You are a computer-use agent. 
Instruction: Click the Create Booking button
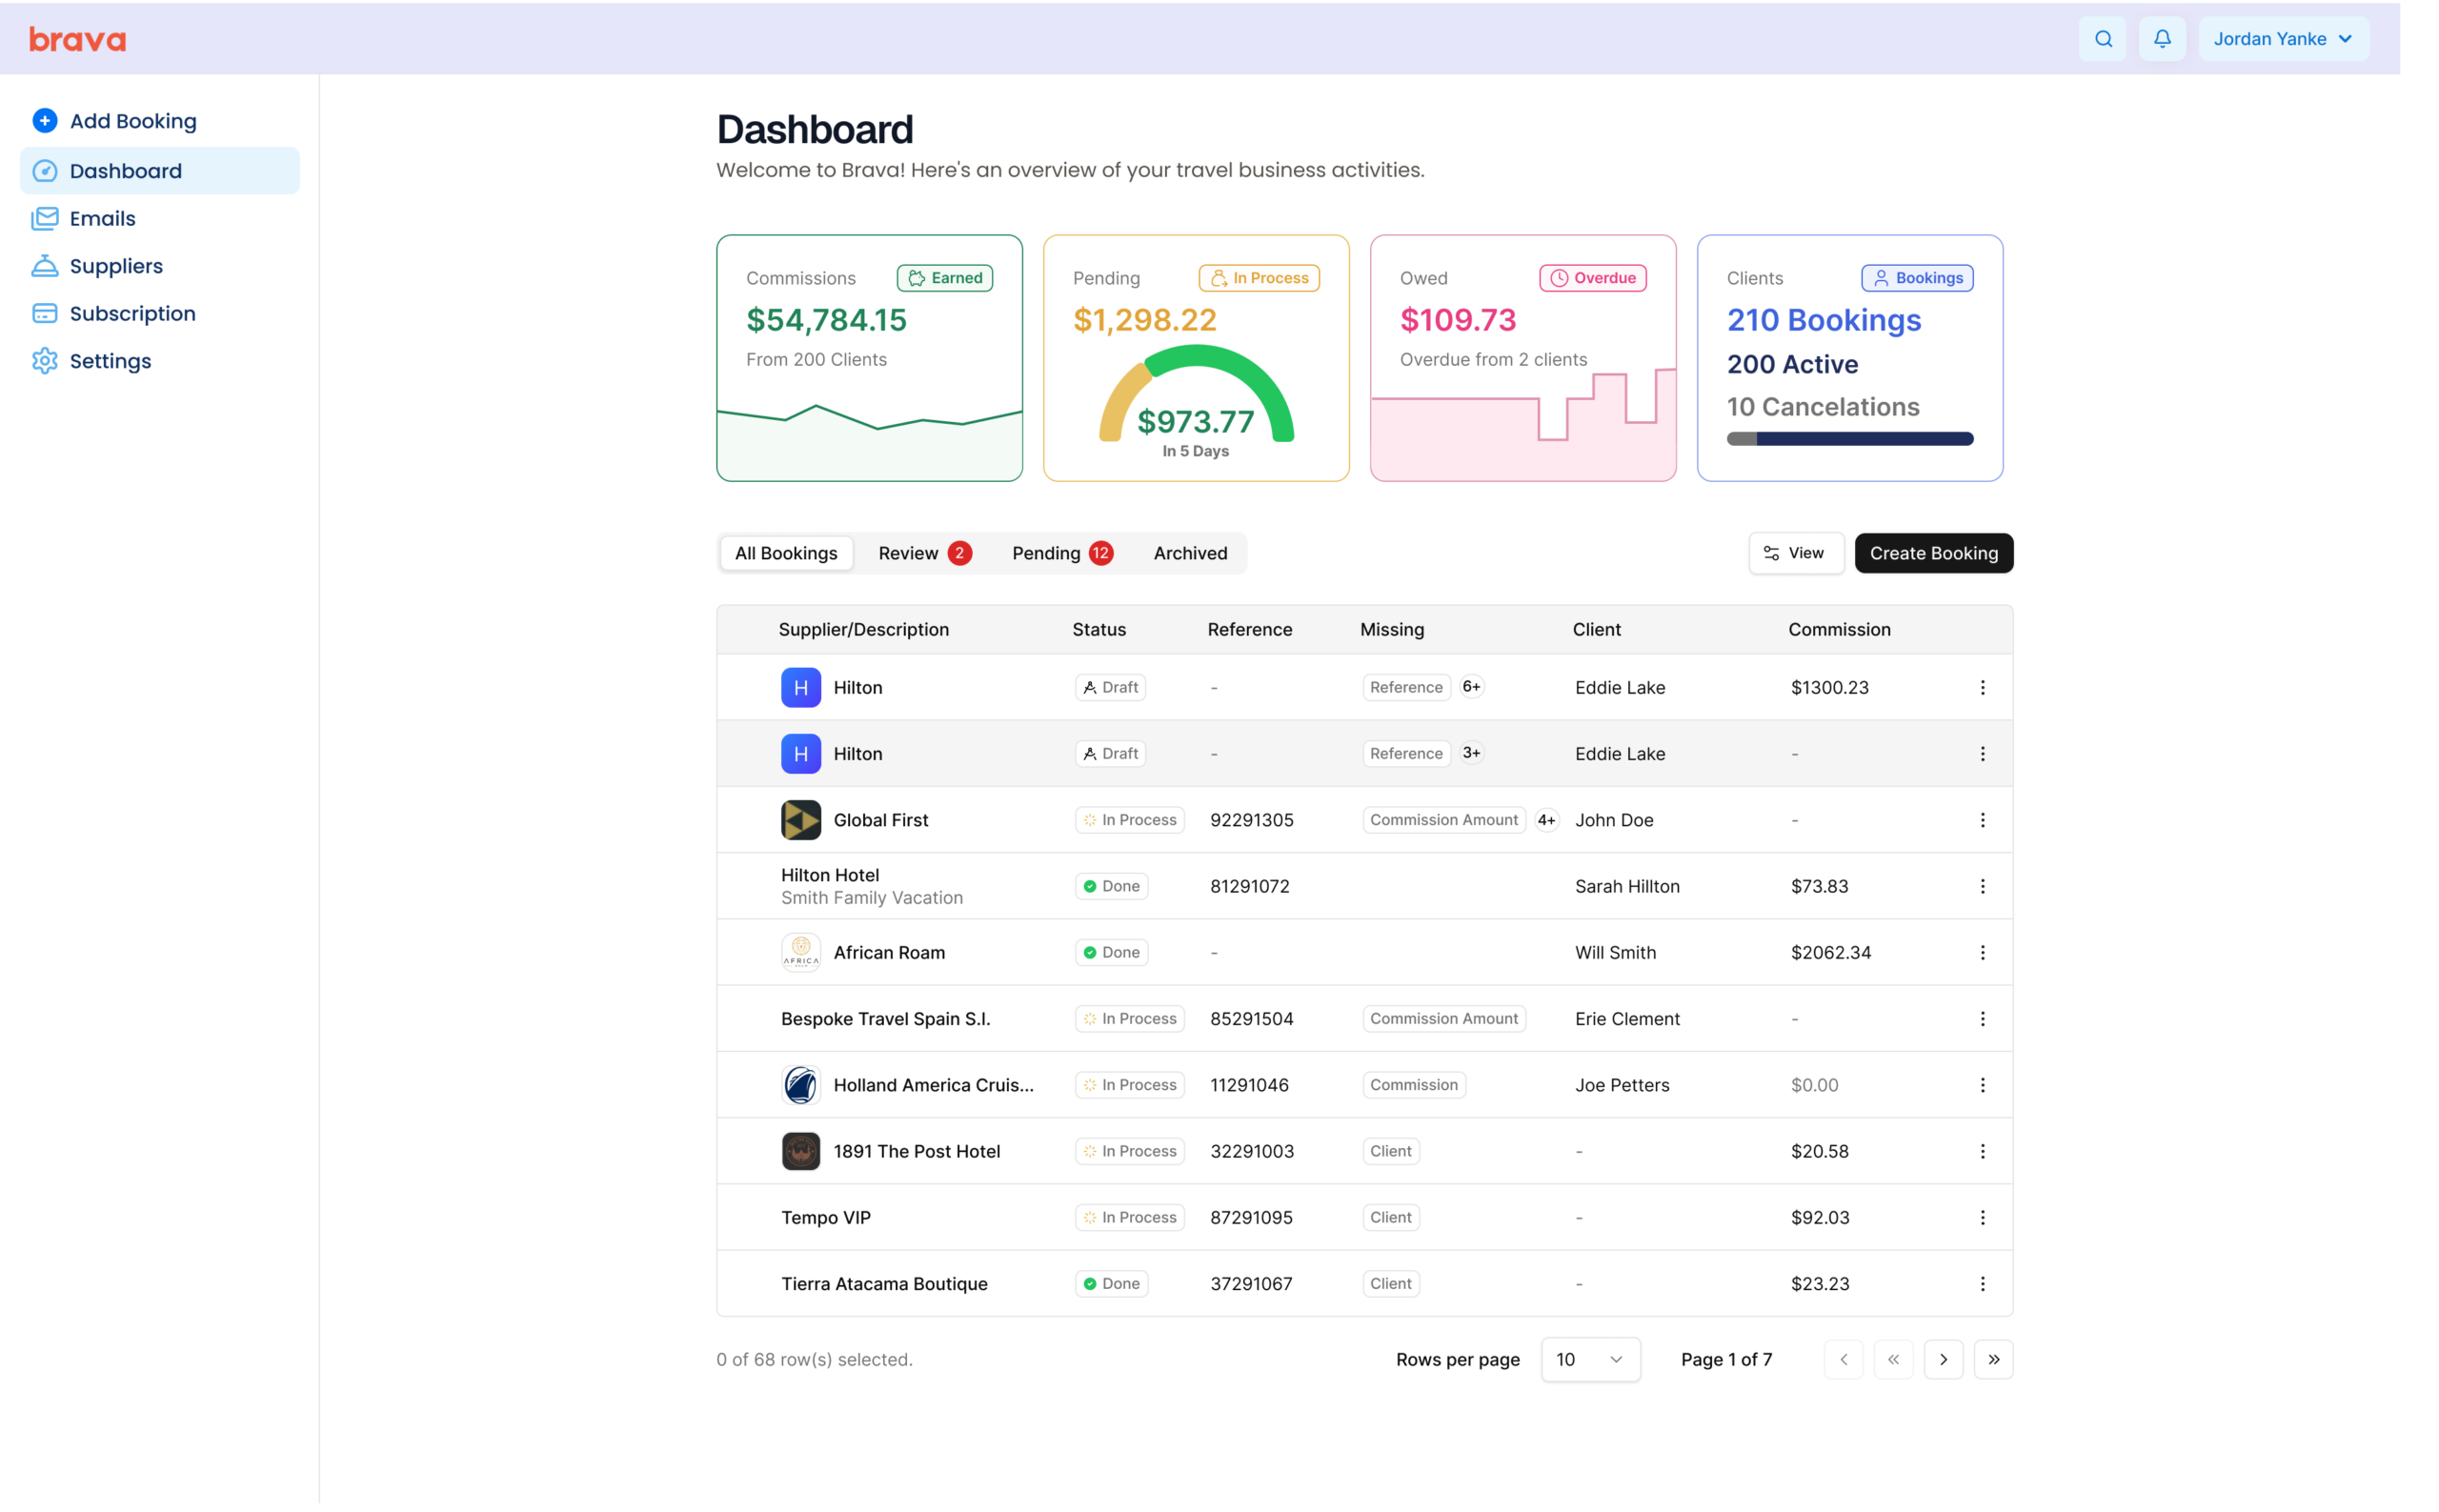(1933, 553)
